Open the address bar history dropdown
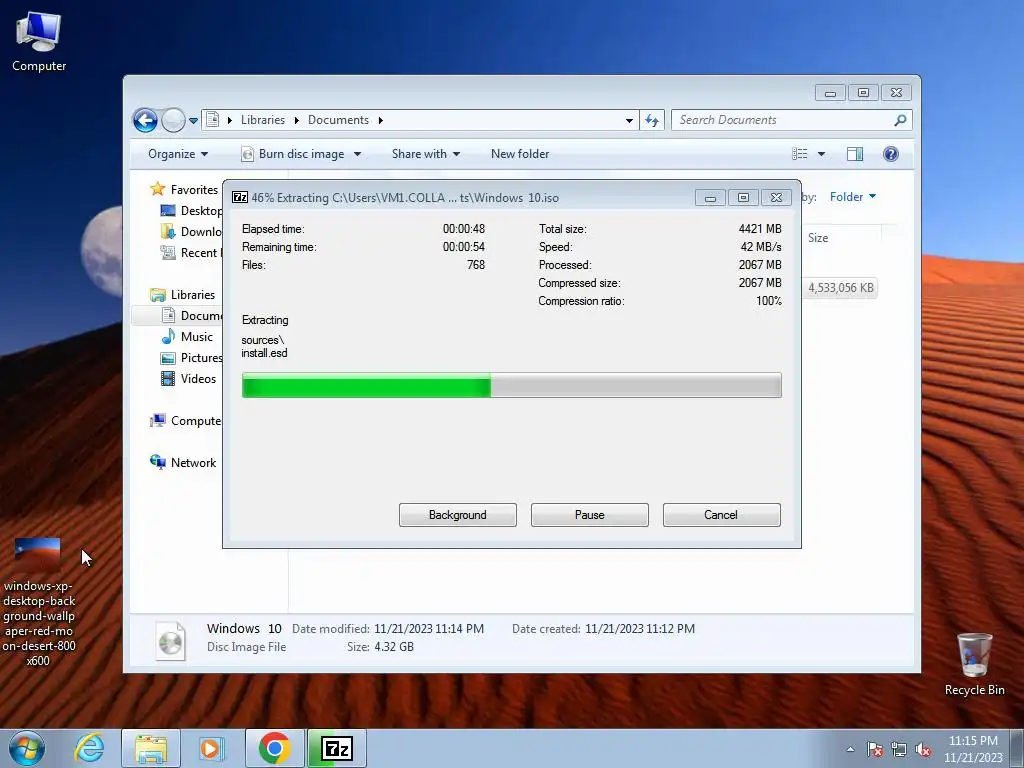The height and width of the screenshot is (768, 1024). pyautogui.click(x=629, y=120)
